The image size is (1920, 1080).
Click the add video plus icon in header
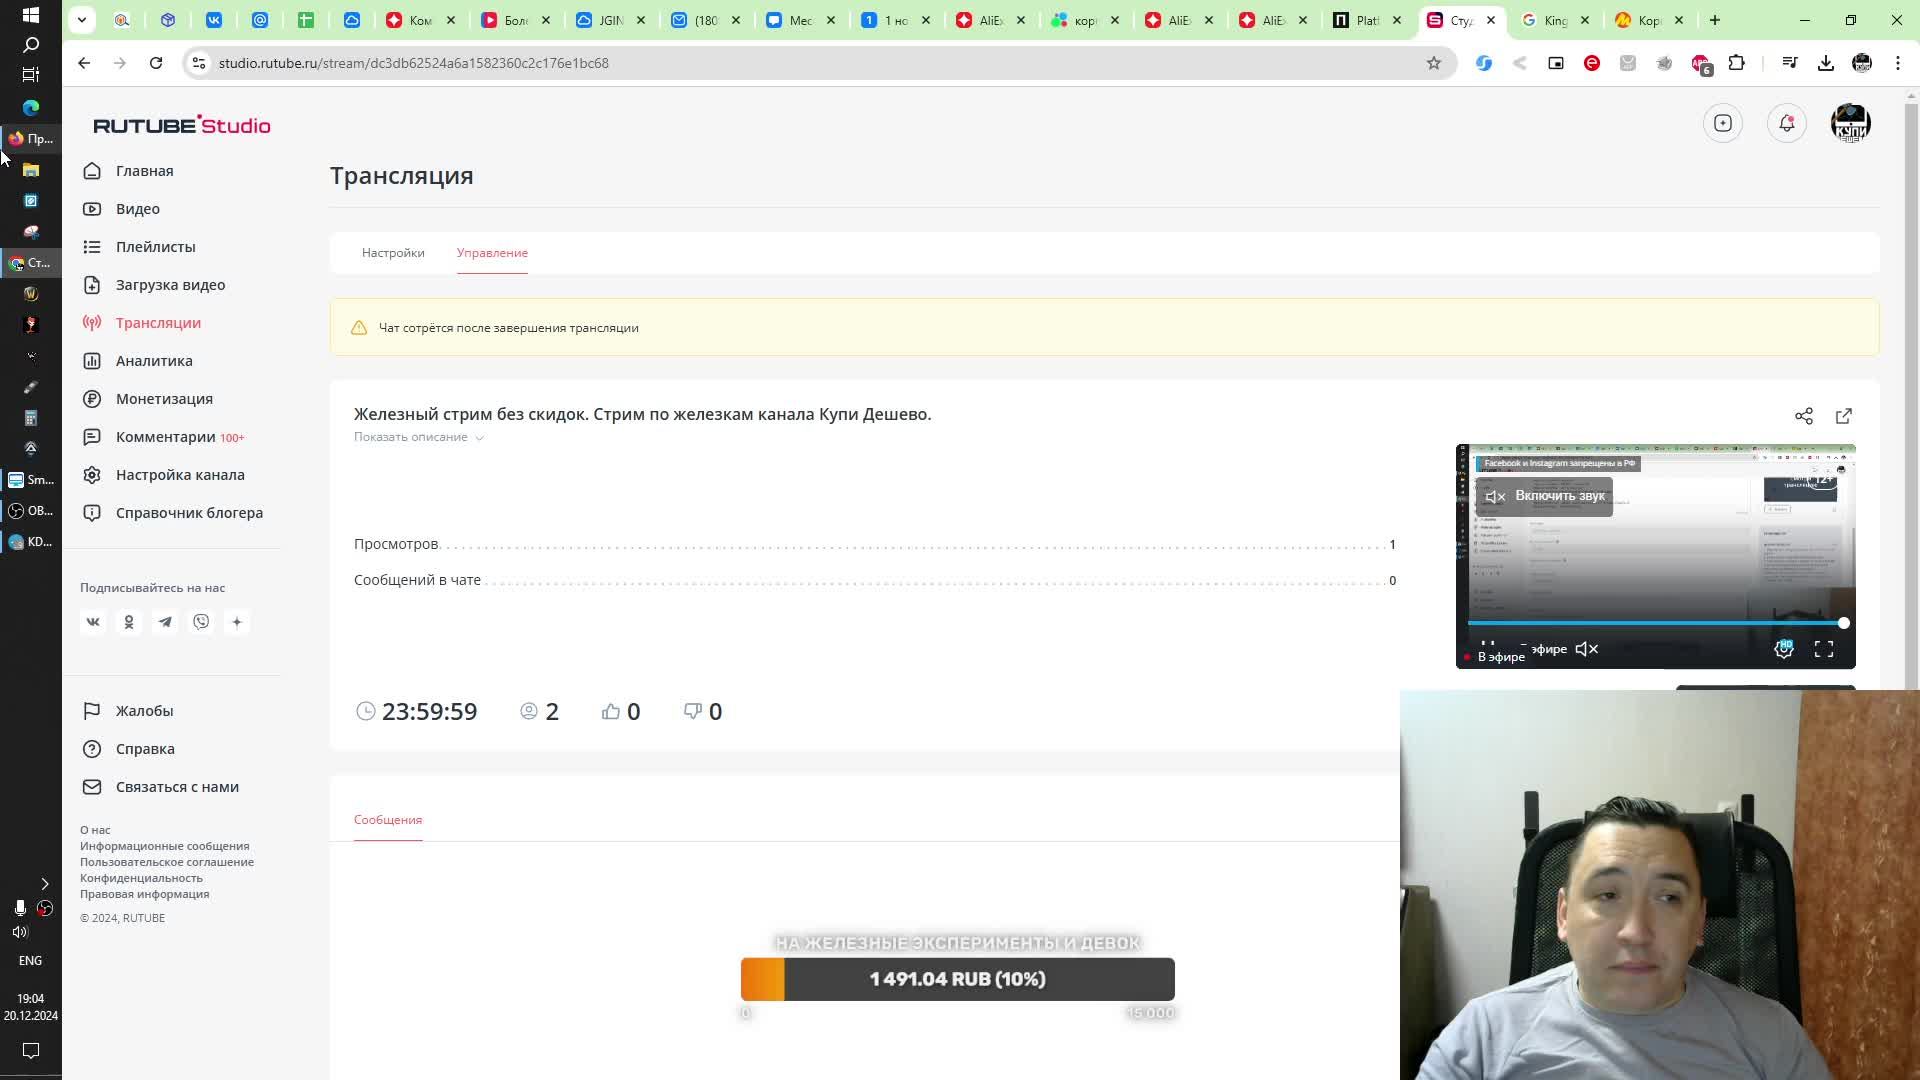pos(1722,123)
